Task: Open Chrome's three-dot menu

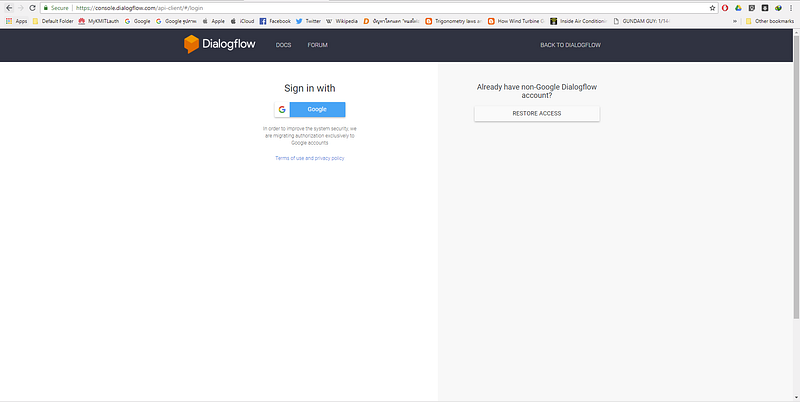Action: (x=791, y=8)
